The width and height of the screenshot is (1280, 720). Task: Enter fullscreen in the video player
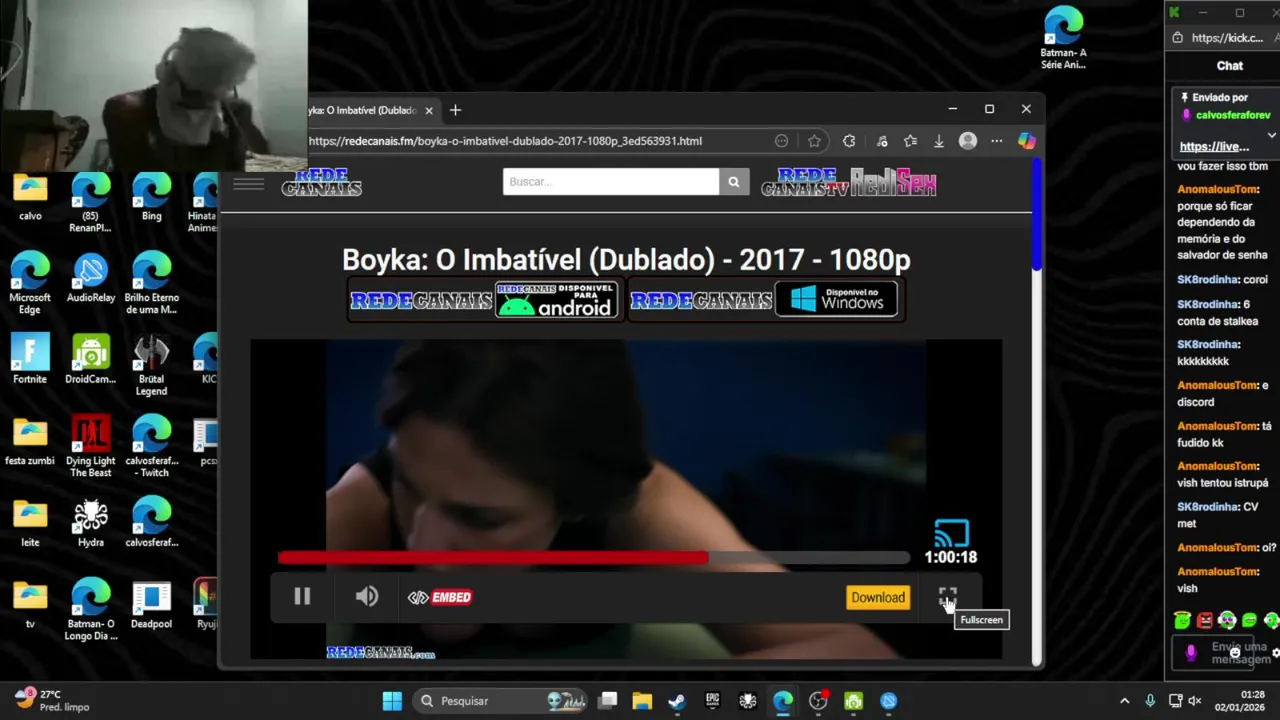[948, 597]
